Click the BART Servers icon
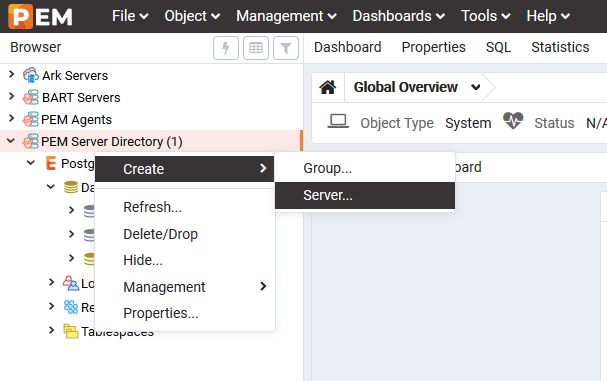Viewport: 607px width, 381px height. point(31,97)
